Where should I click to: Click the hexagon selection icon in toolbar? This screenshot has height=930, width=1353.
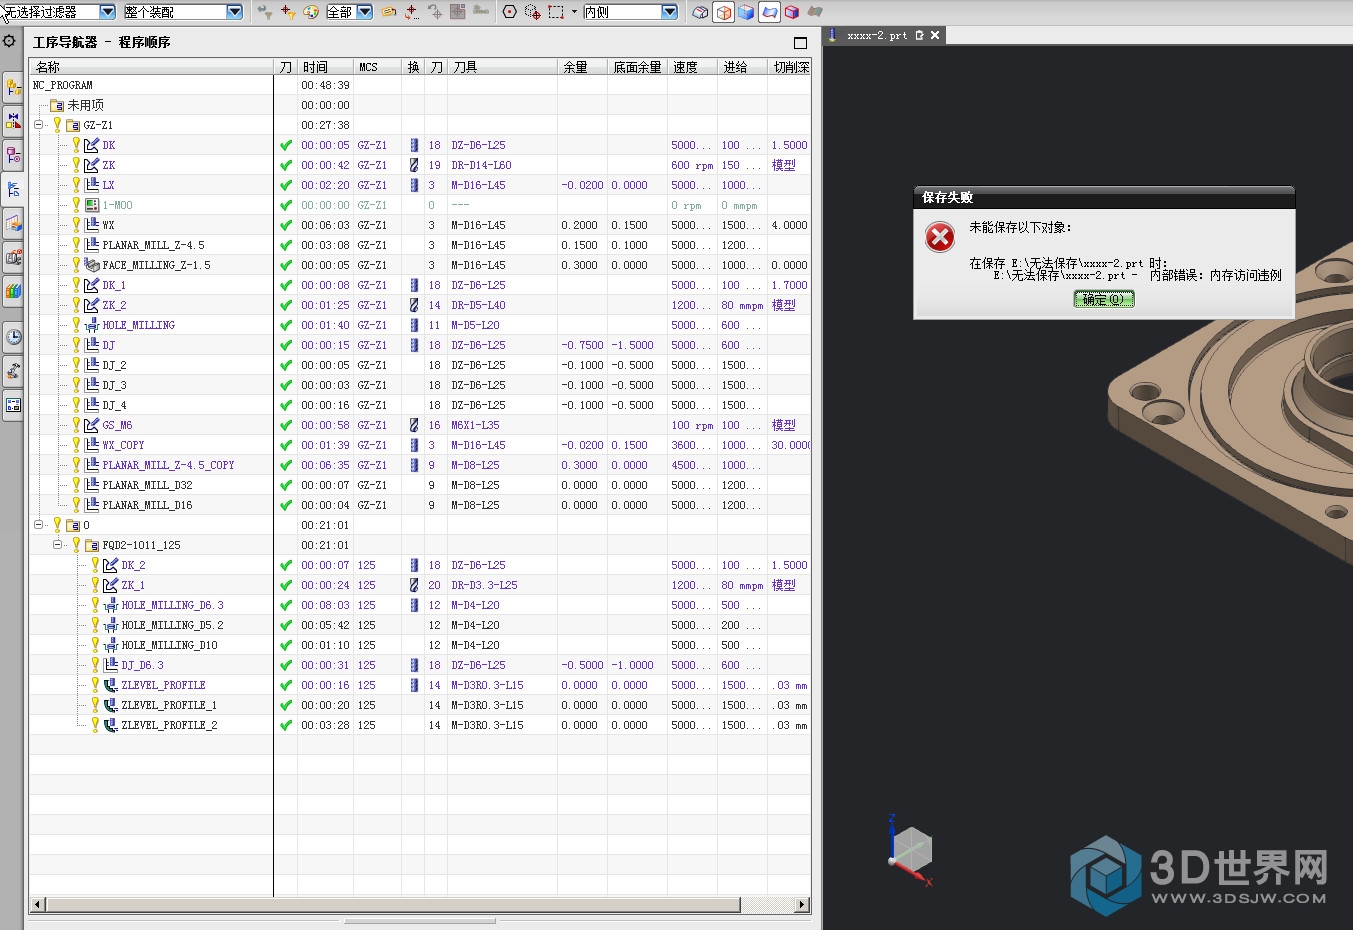510,12
